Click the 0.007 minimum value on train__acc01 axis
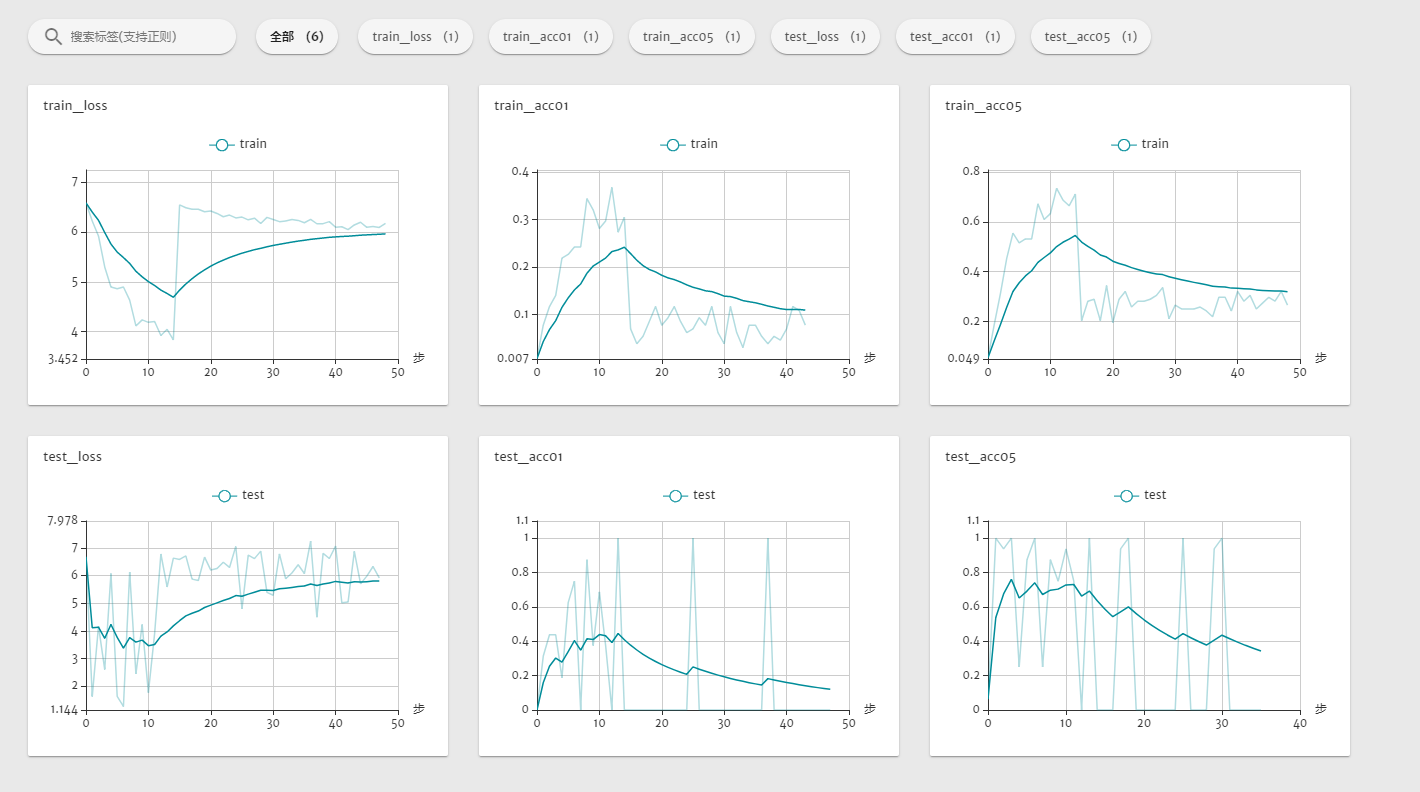 point(512,358)
